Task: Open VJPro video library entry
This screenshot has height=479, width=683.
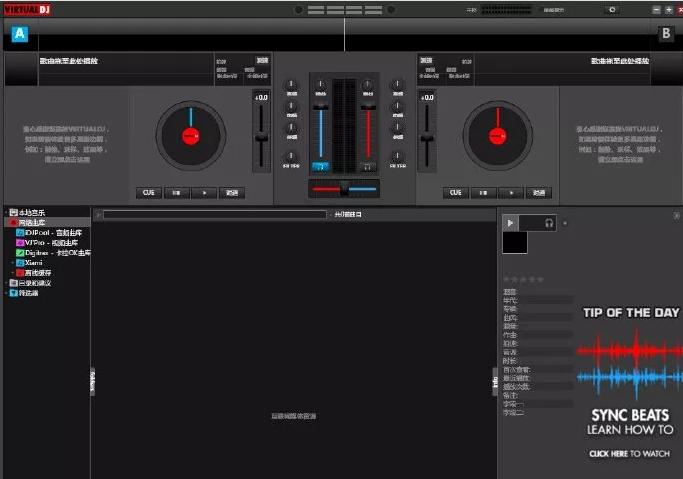Action: click(47, 243)
